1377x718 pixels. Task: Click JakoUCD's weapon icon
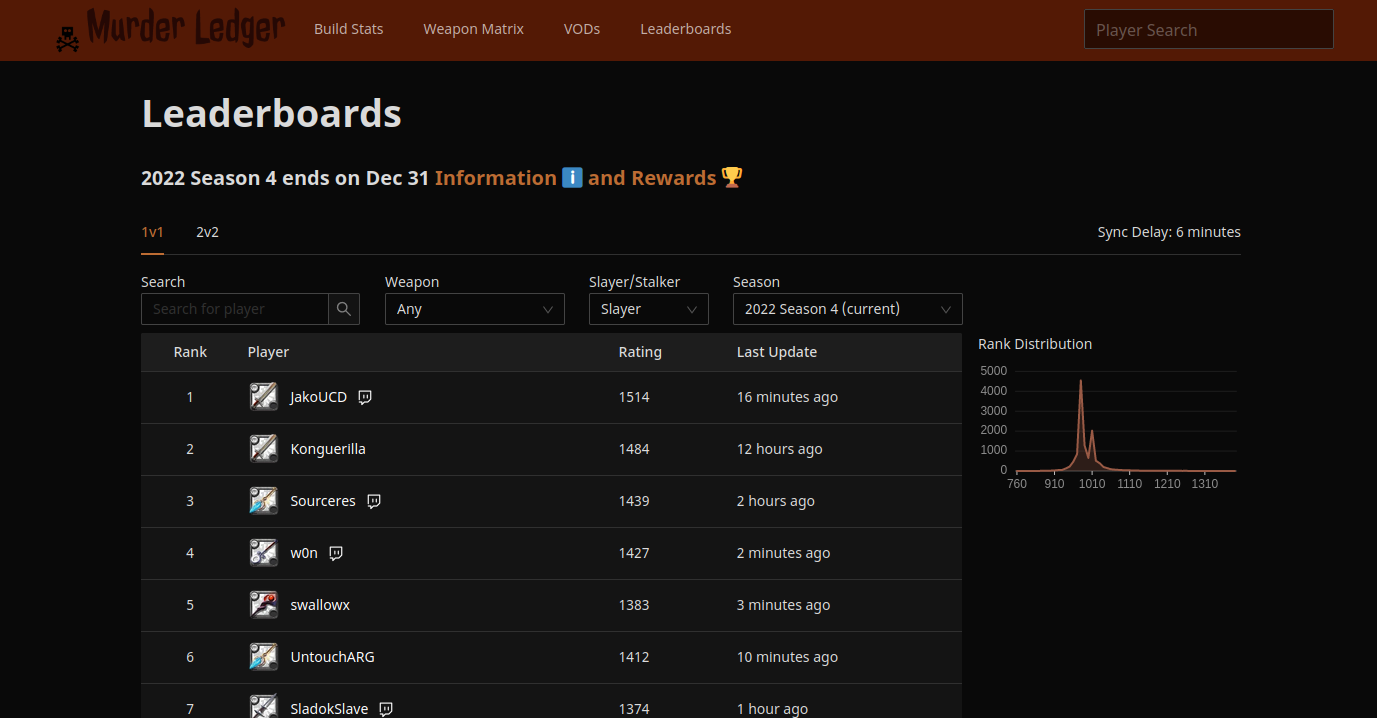263,397
